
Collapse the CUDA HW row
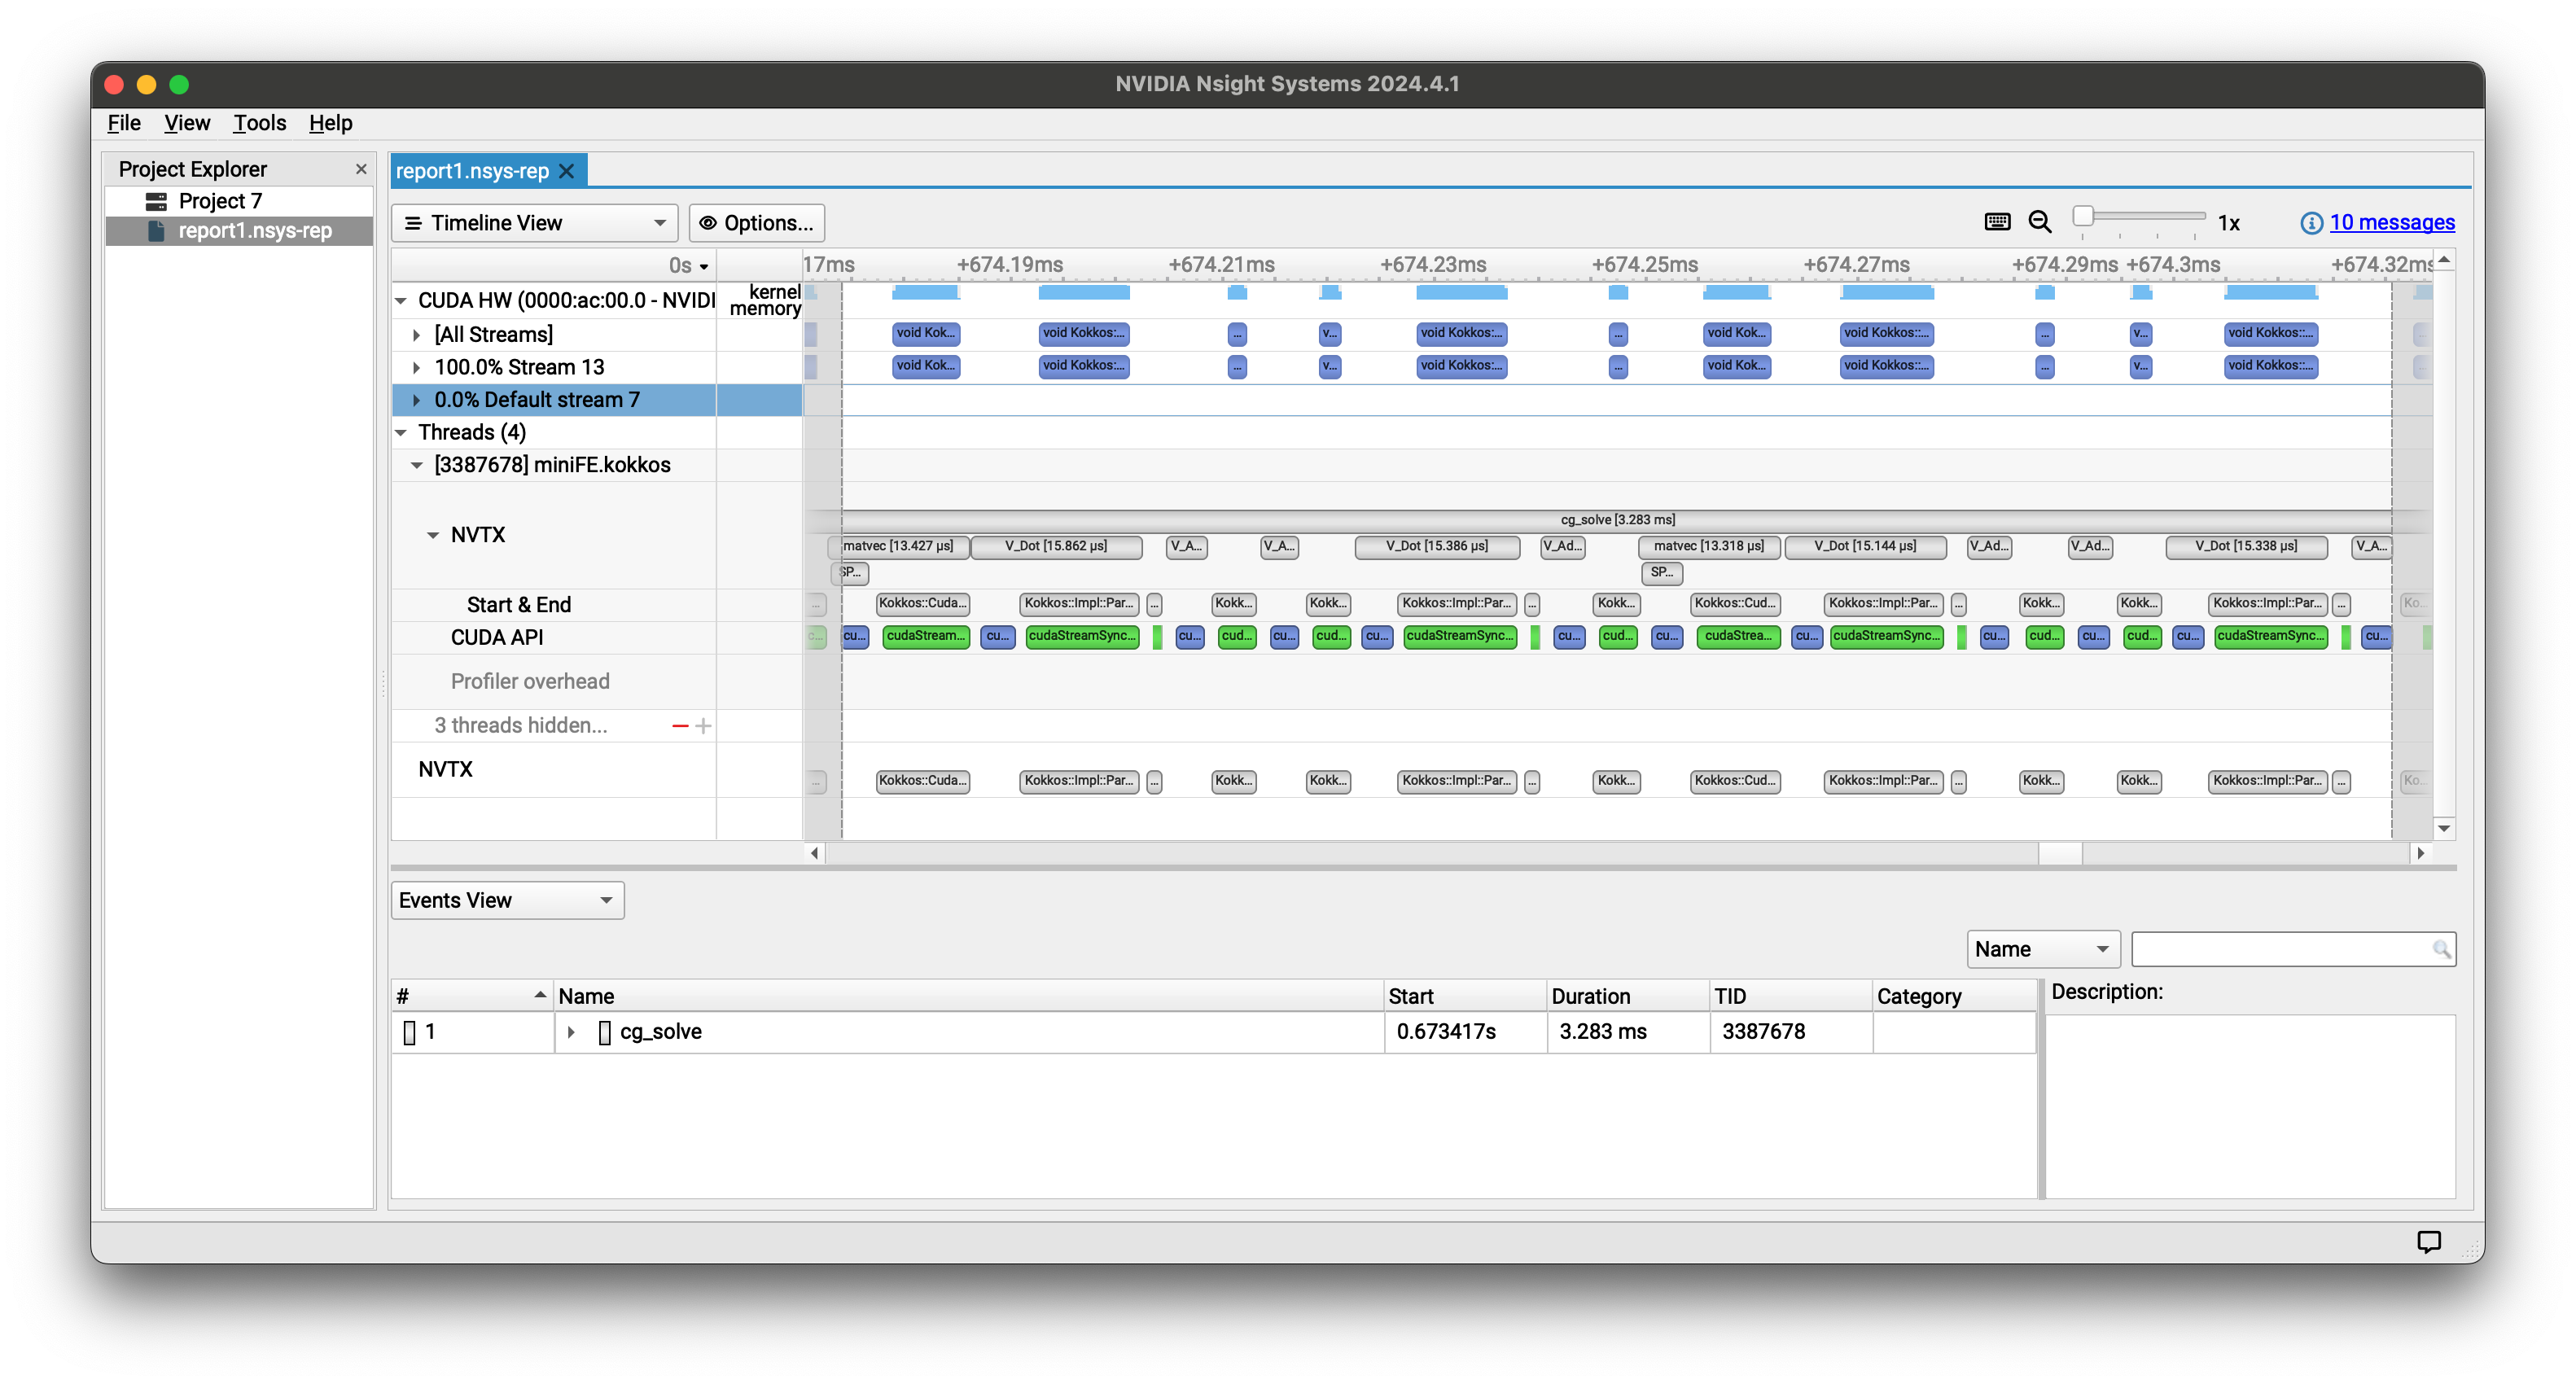pos(401,301)
